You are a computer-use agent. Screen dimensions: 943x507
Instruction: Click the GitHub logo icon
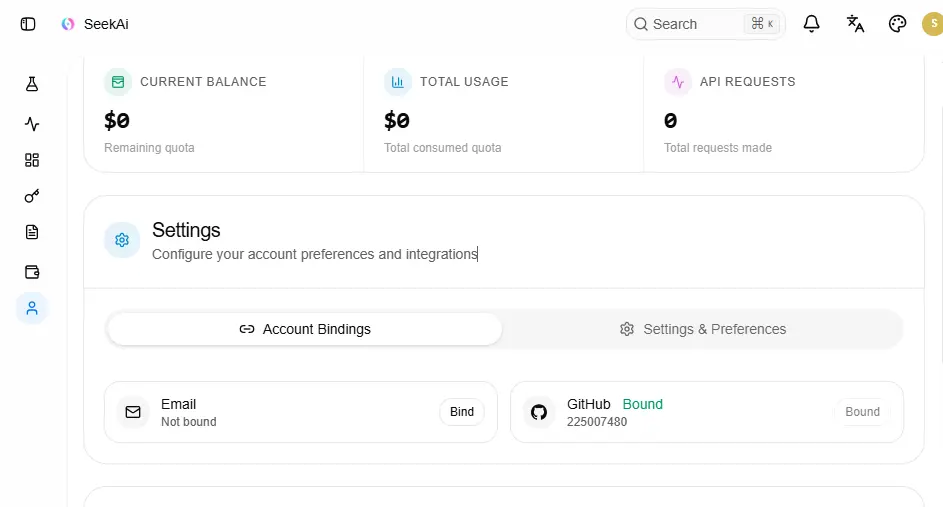tap(539, 412)
